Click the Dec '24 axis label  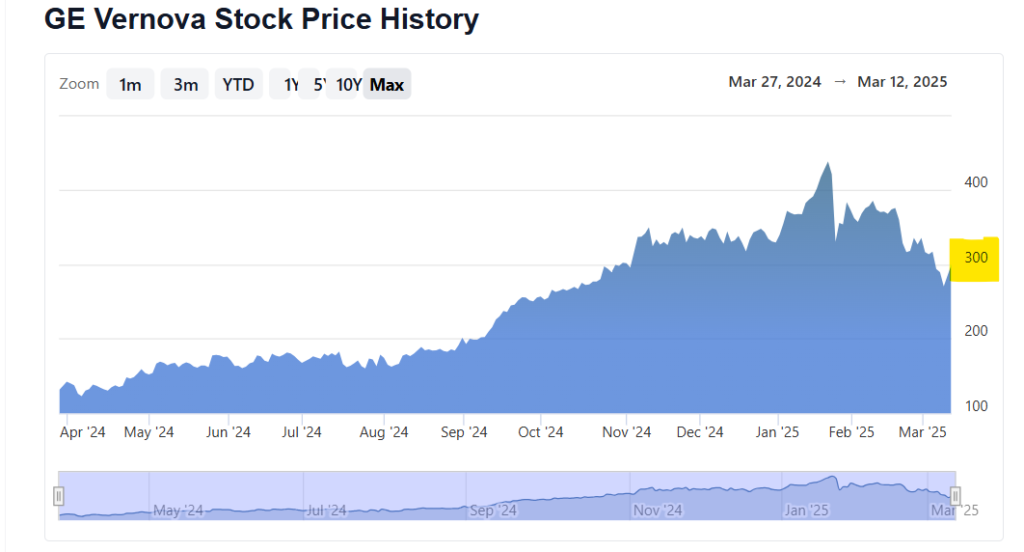tap(699, 432)
